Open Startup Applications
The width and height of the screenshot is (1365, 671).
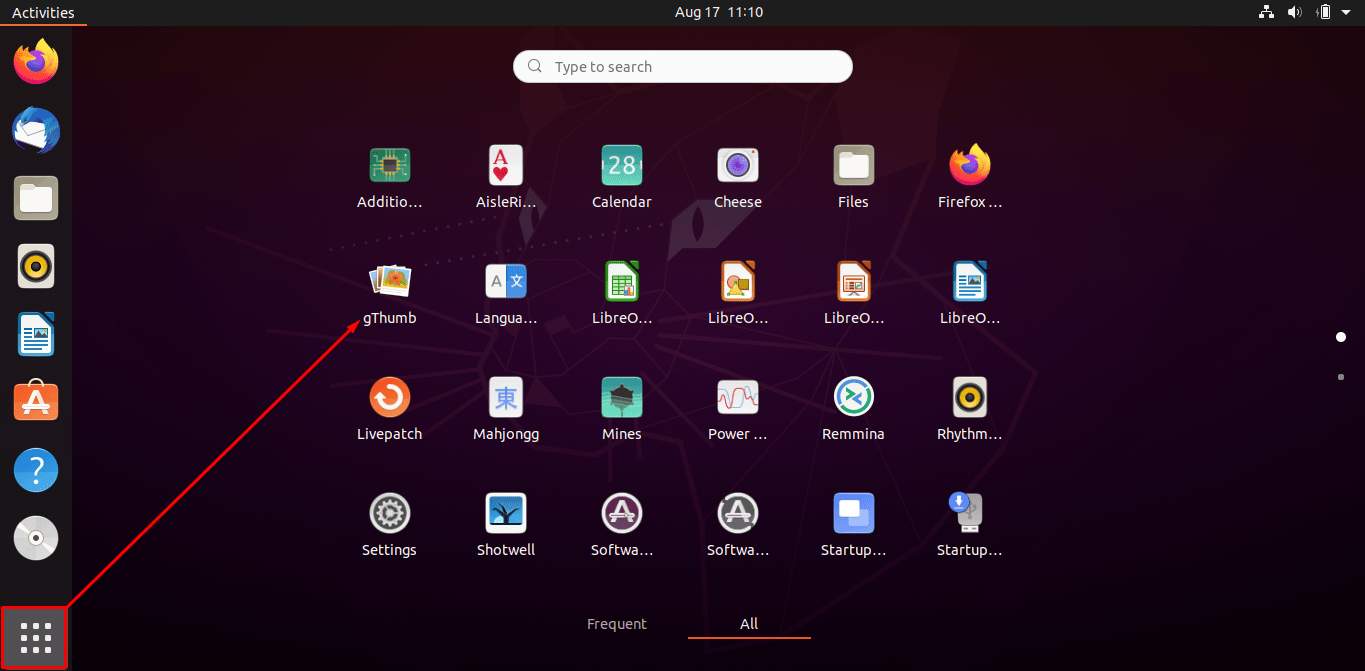pos(854,513)
